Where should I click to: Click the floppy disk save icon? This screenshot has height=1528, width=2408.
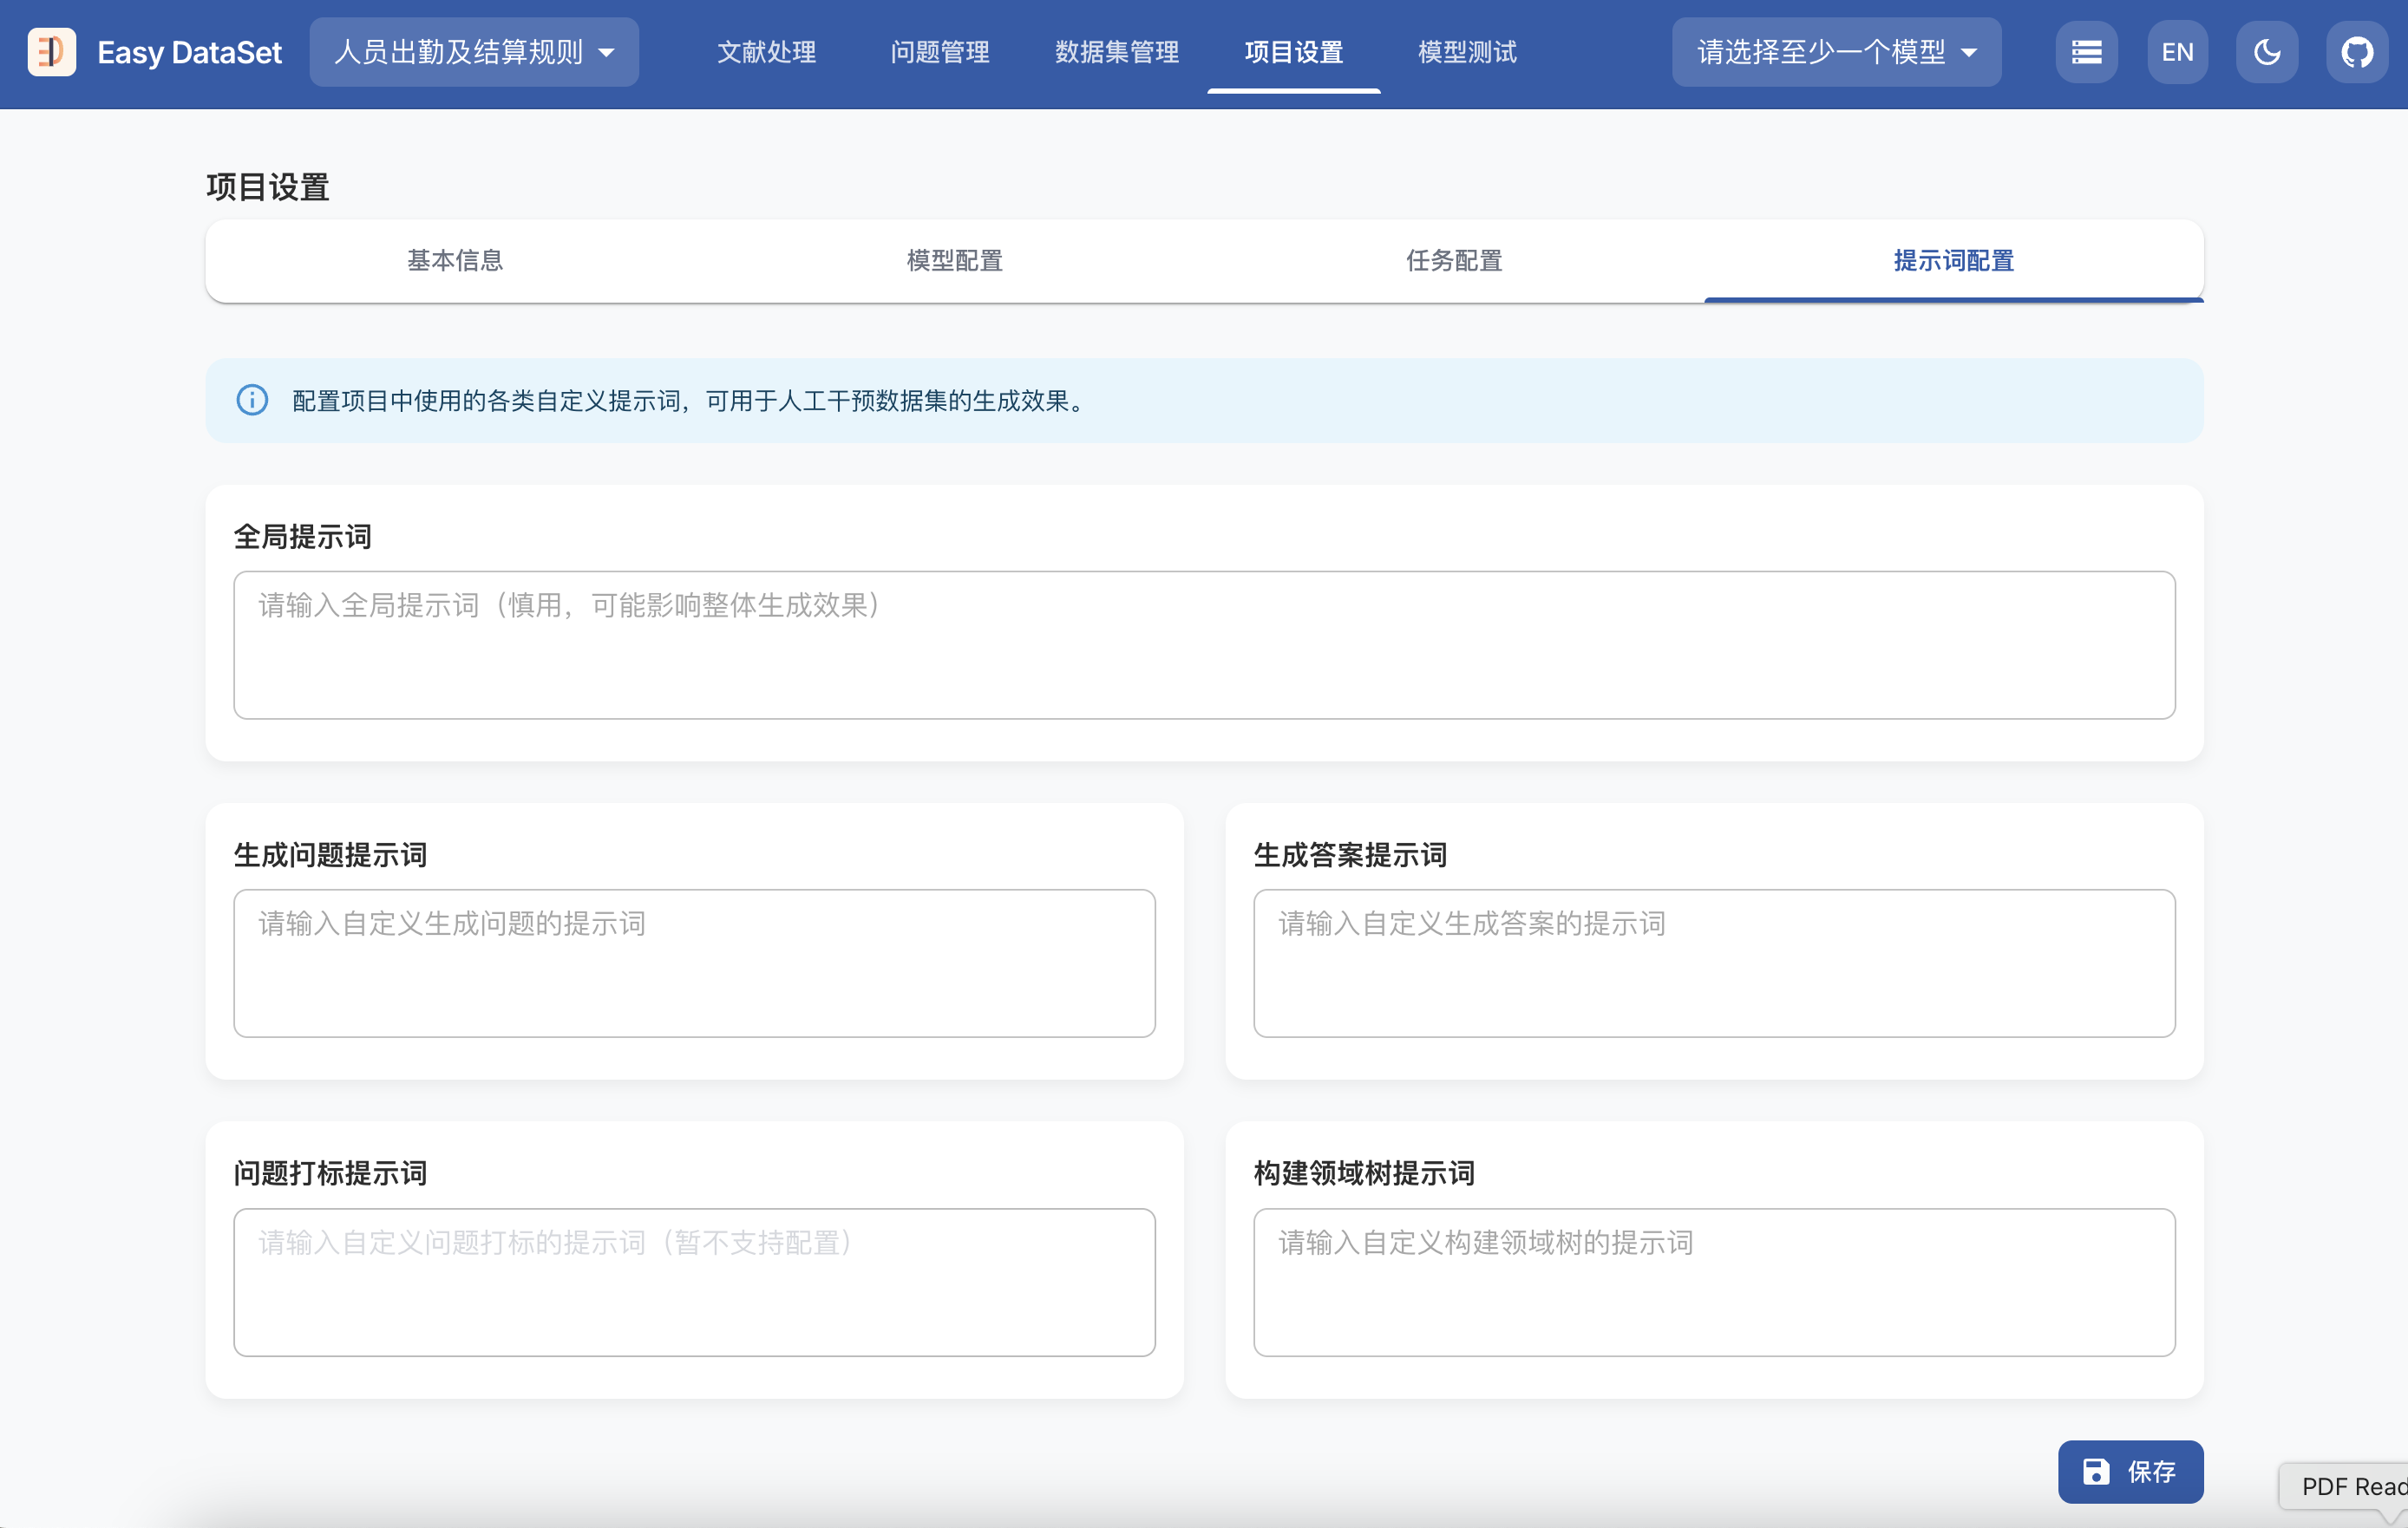coord(2096,1471)
